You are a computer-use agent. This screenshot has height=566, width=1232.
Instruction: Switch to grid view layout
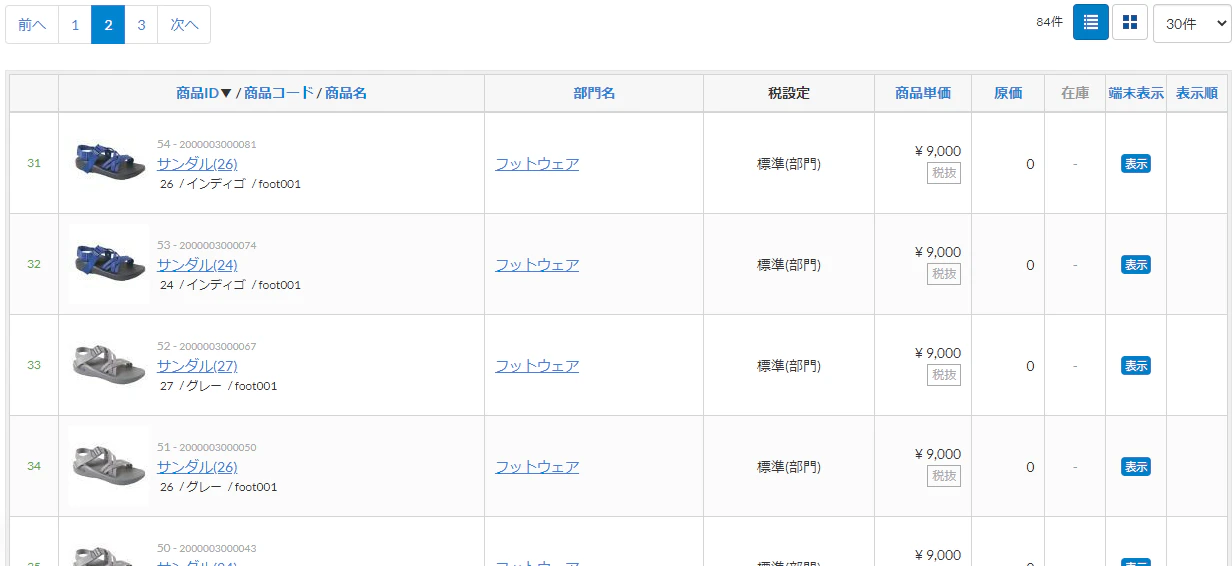pyautogui.click(x=1130, y=22)
